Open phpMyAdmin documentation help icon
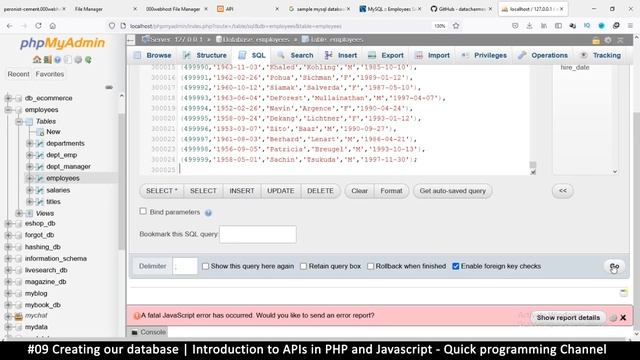This screenshot has width=640, height=360. coord(58,60)
